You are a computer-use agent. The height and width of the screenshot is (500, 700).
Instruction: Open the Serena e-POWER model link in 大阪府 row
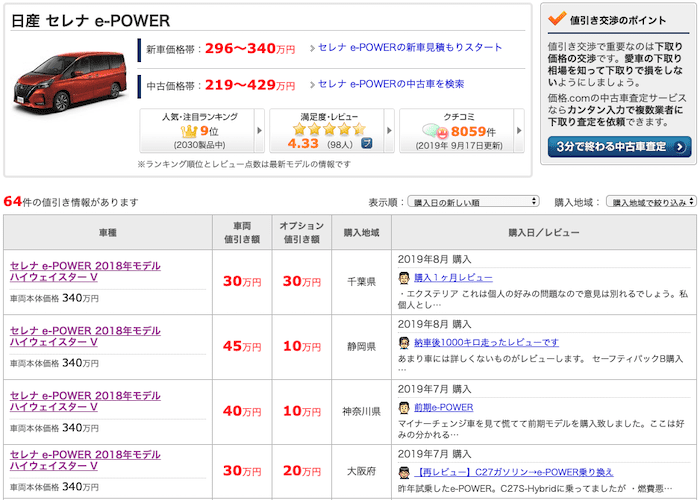[85, 460]
